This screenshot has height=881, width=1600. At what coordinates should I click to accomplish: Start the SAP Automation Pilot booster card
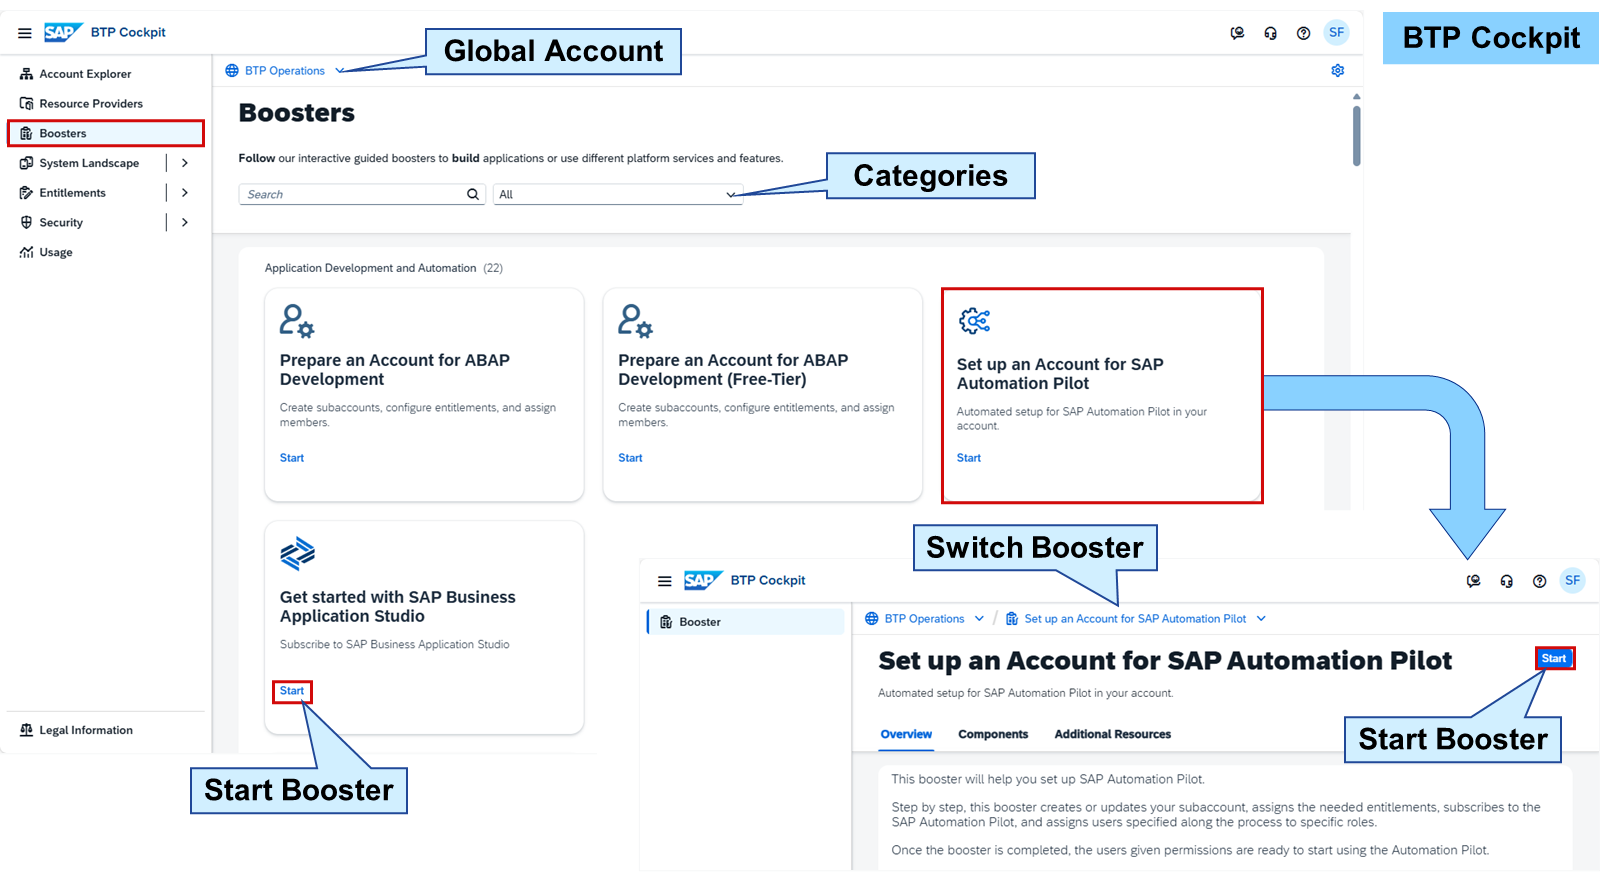969,458
